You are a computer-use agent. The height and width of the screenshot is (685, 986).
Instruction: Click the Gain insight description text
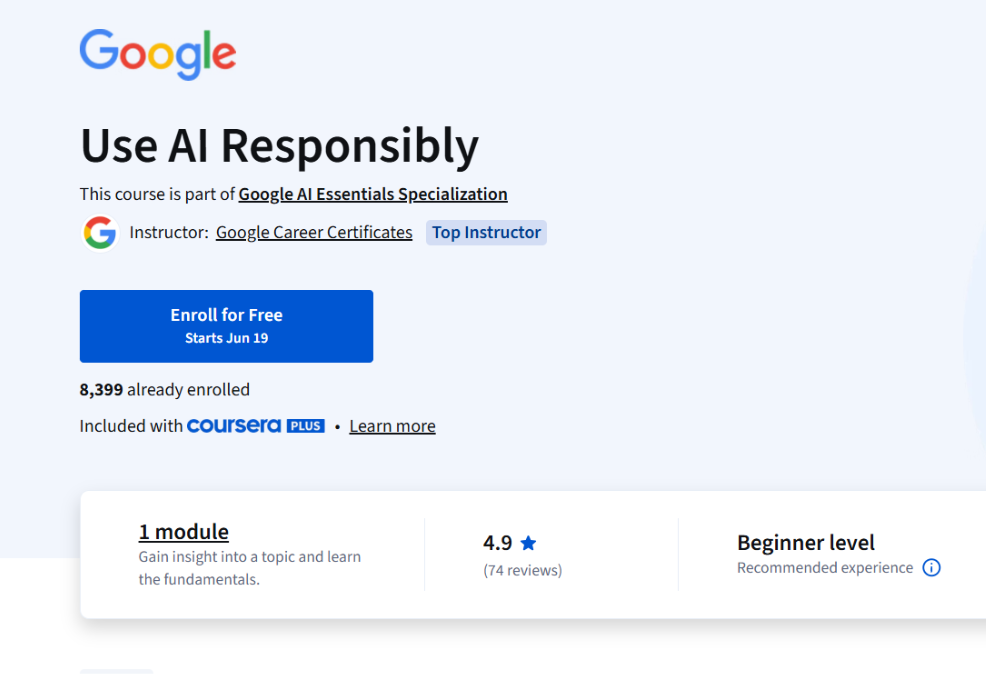click(x=249, y=567)
